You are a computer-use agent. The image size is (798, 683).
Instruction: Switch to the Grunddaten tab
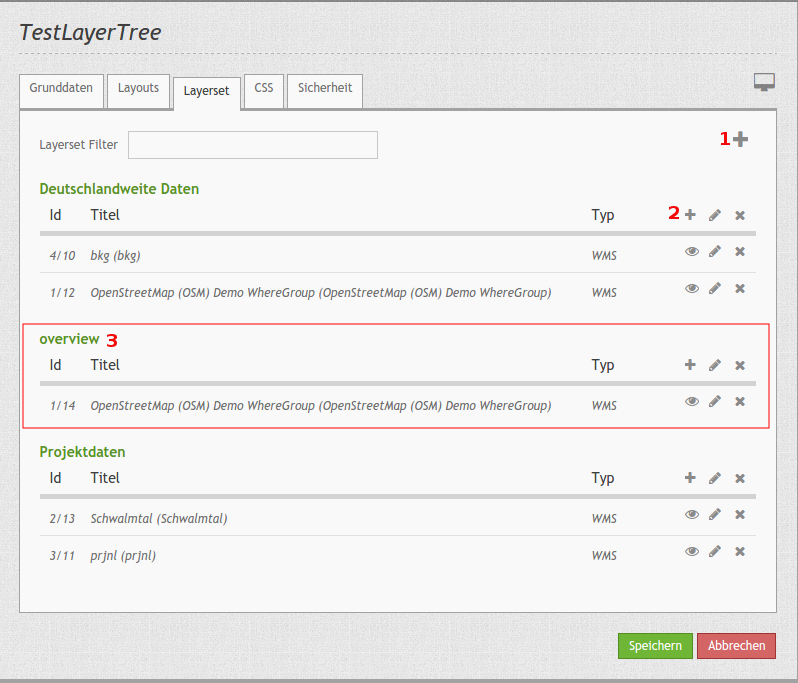point(61,89)
